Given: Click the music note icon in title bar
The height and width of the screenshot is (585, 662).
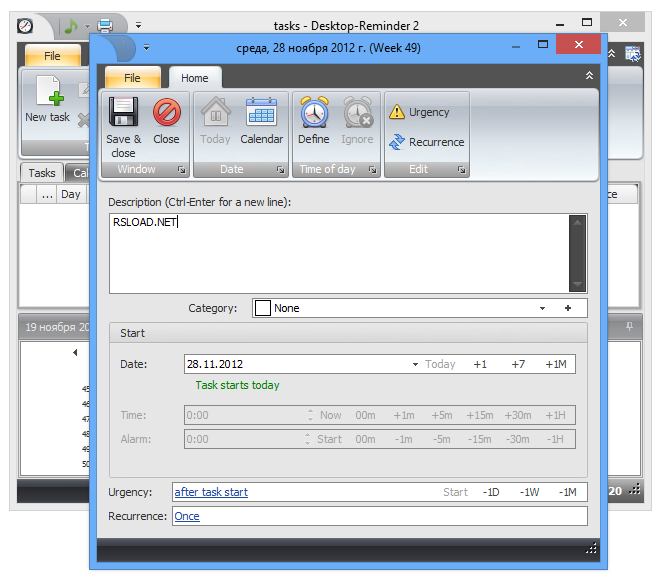Looking at the screenshot, I should (71, 26).
